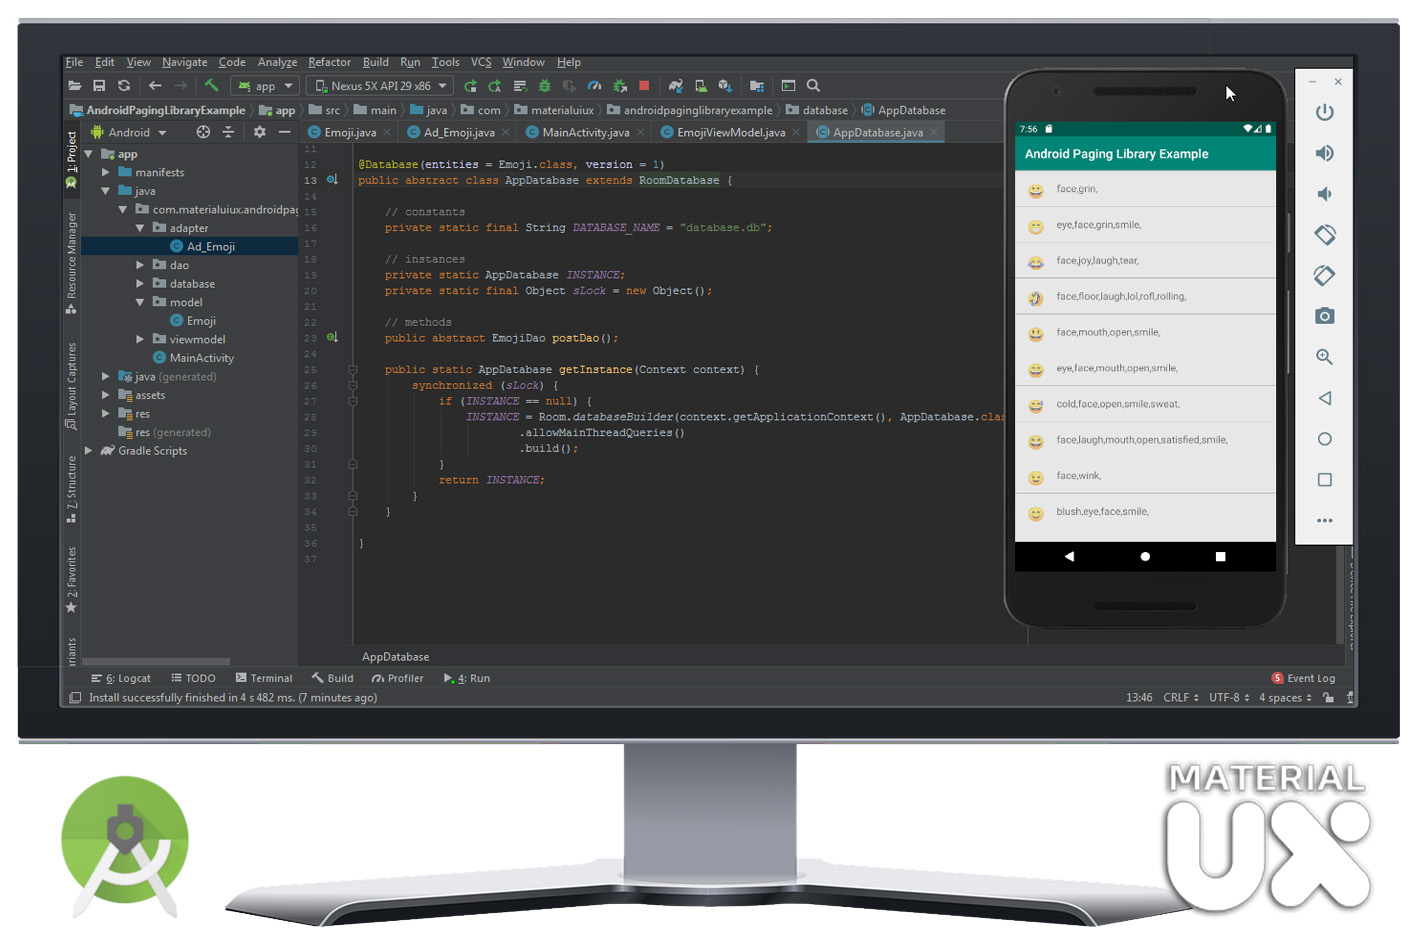Stop the running application

644,86
